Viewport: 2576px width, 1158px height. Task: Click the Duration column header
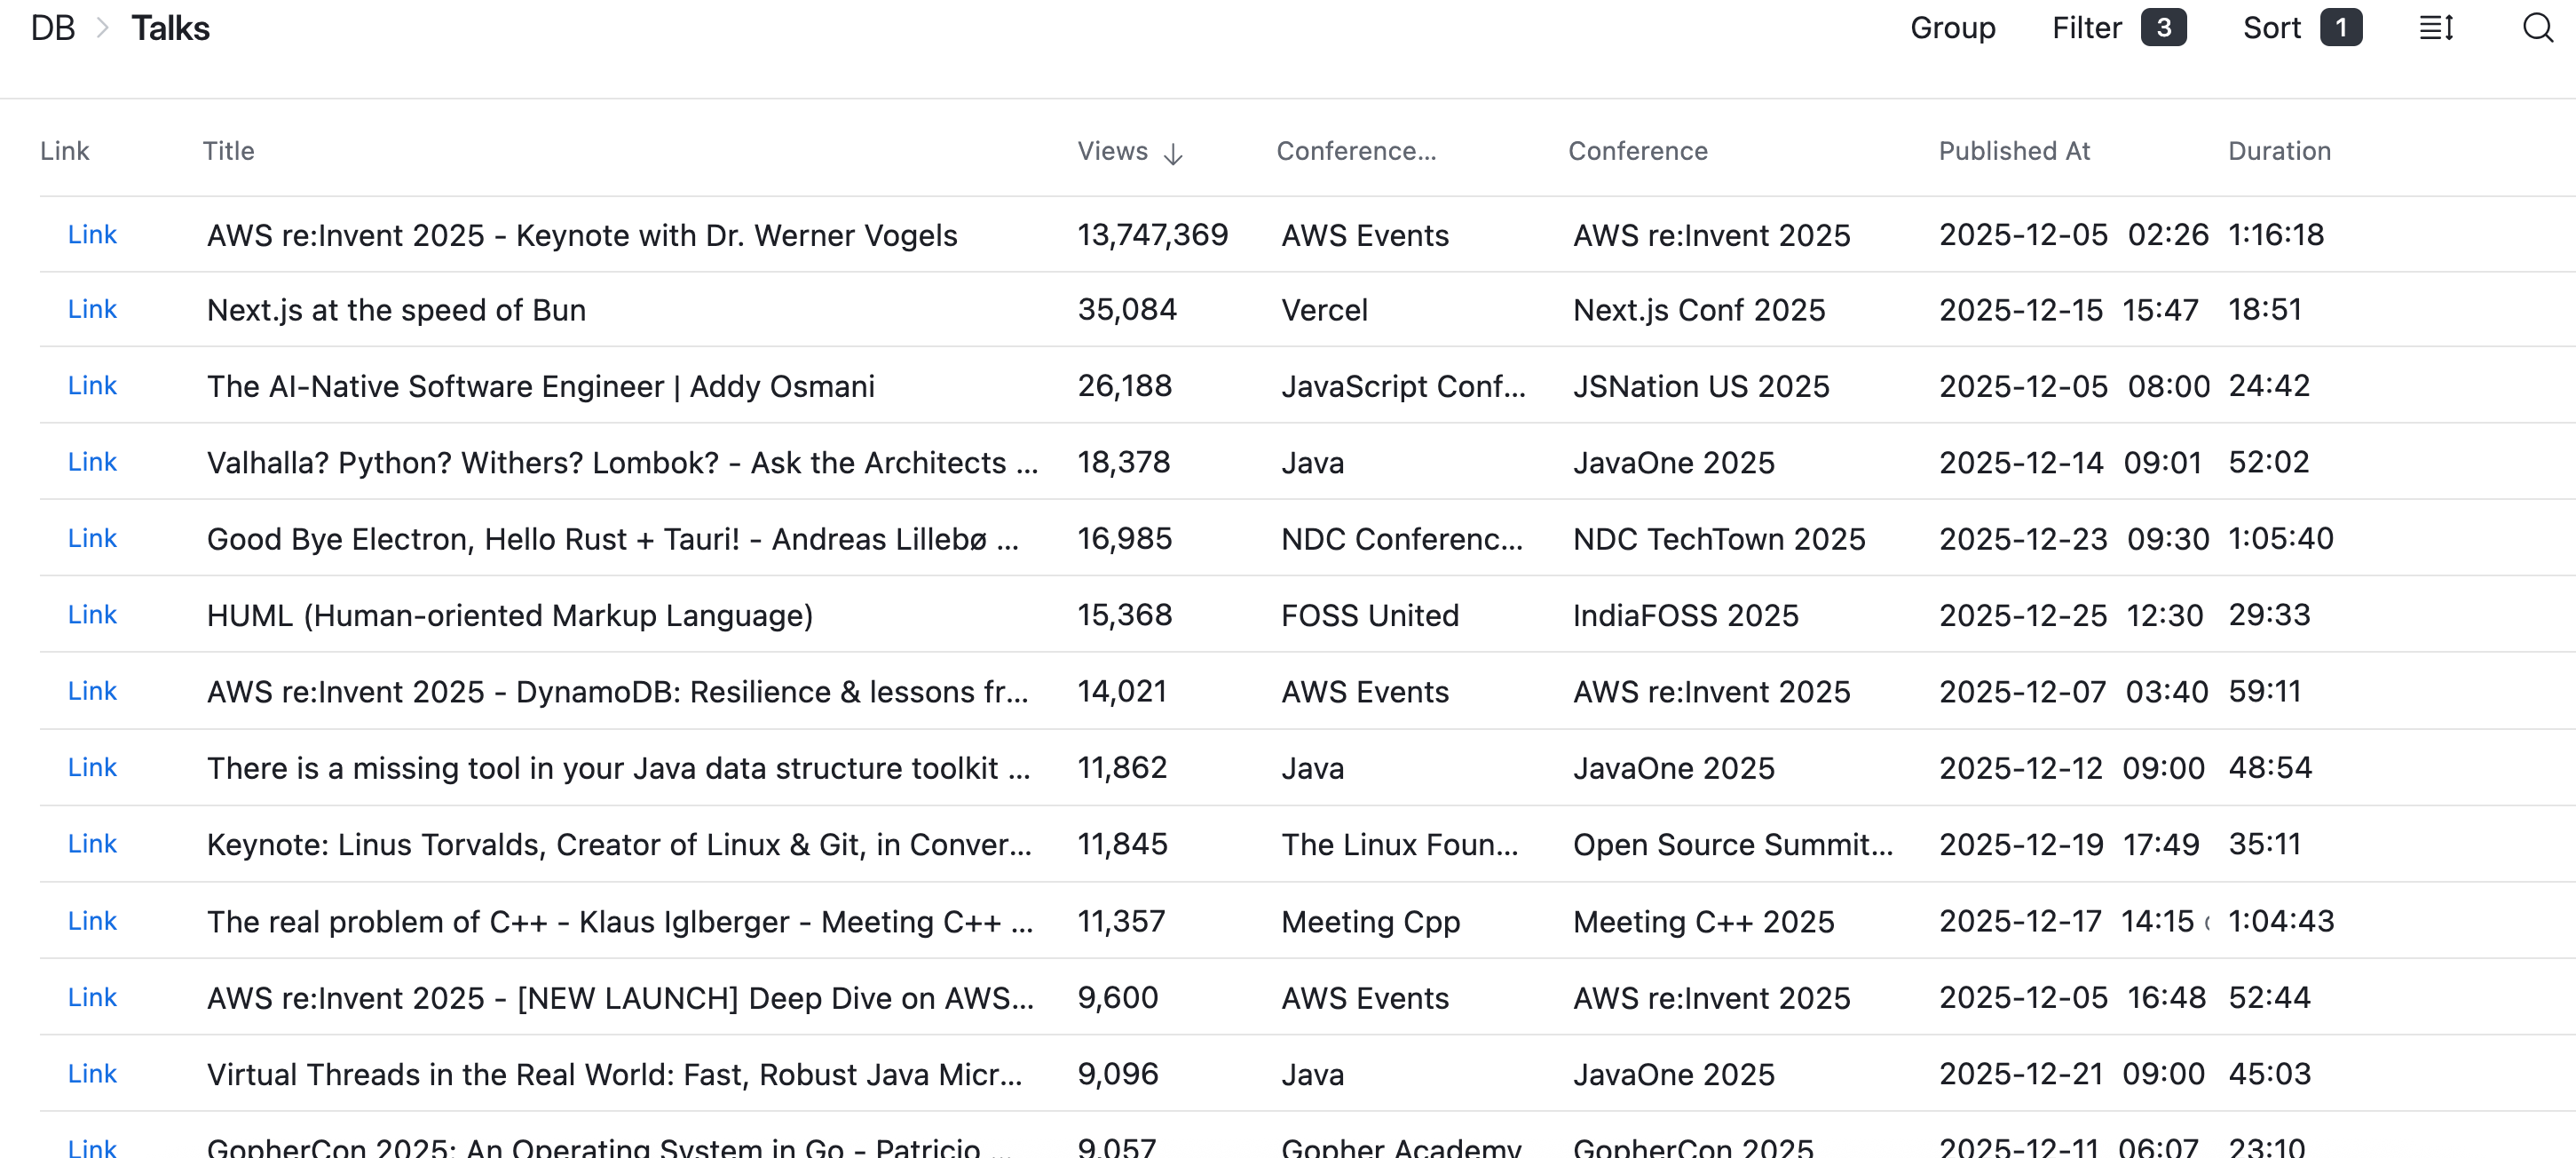pos(2279,151)
